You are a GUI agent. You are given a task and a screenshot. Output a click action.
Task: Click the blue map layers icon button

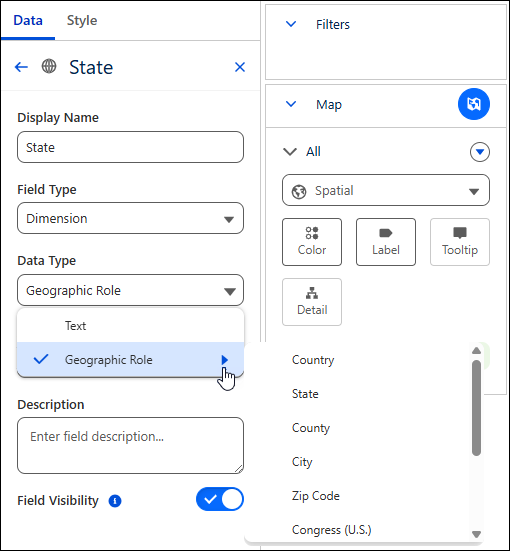473,104
